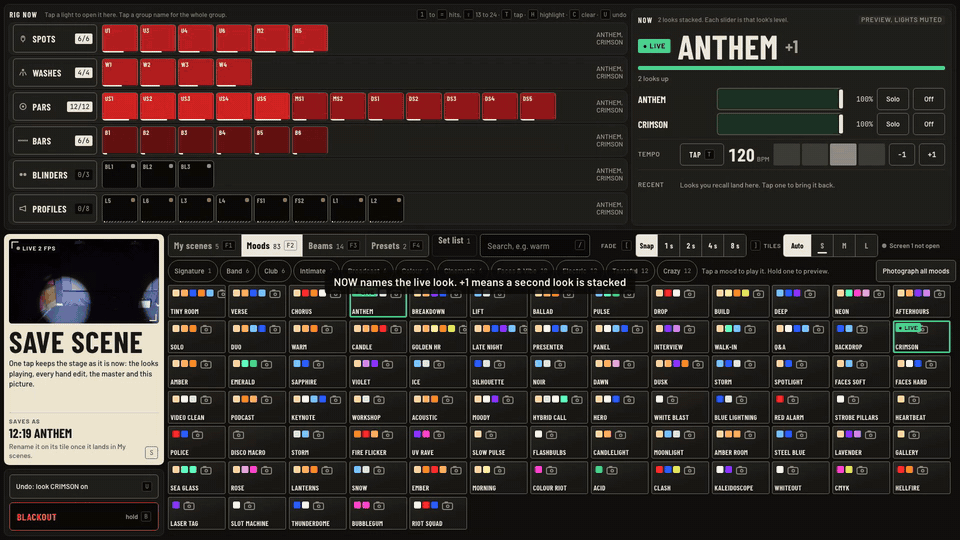The image size is (960, 540).
Task: Click camera icon on POLICE tile
Action: pyautogui.click(x=197, y=435)
